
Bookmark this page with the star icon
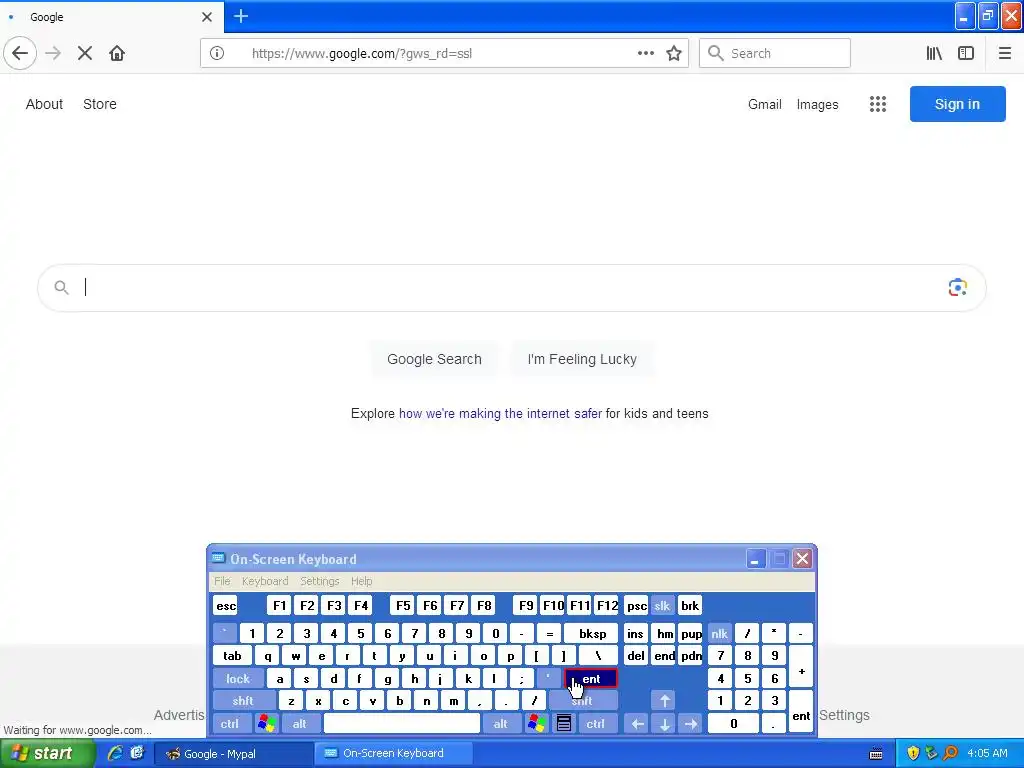point(674,53)
